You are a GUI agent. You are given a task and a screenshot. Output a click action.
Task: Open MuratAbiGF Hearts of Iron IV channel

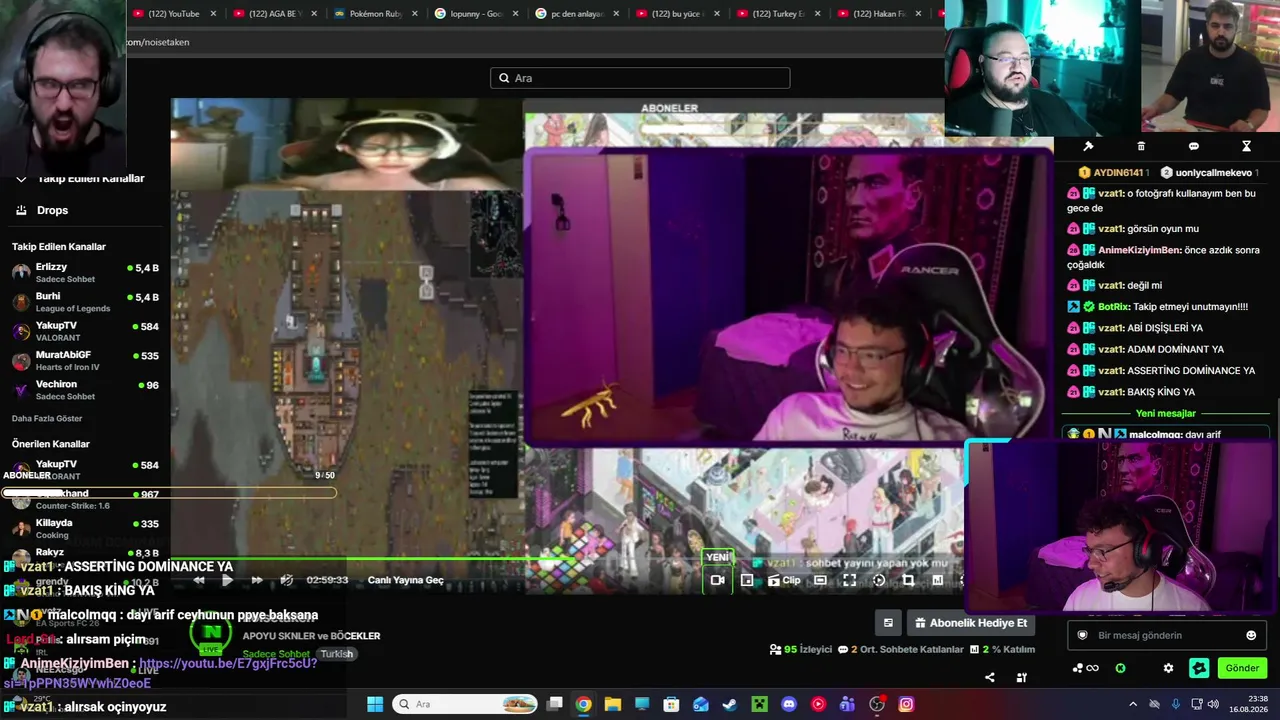pyautogui.click(x=85, y=360)
